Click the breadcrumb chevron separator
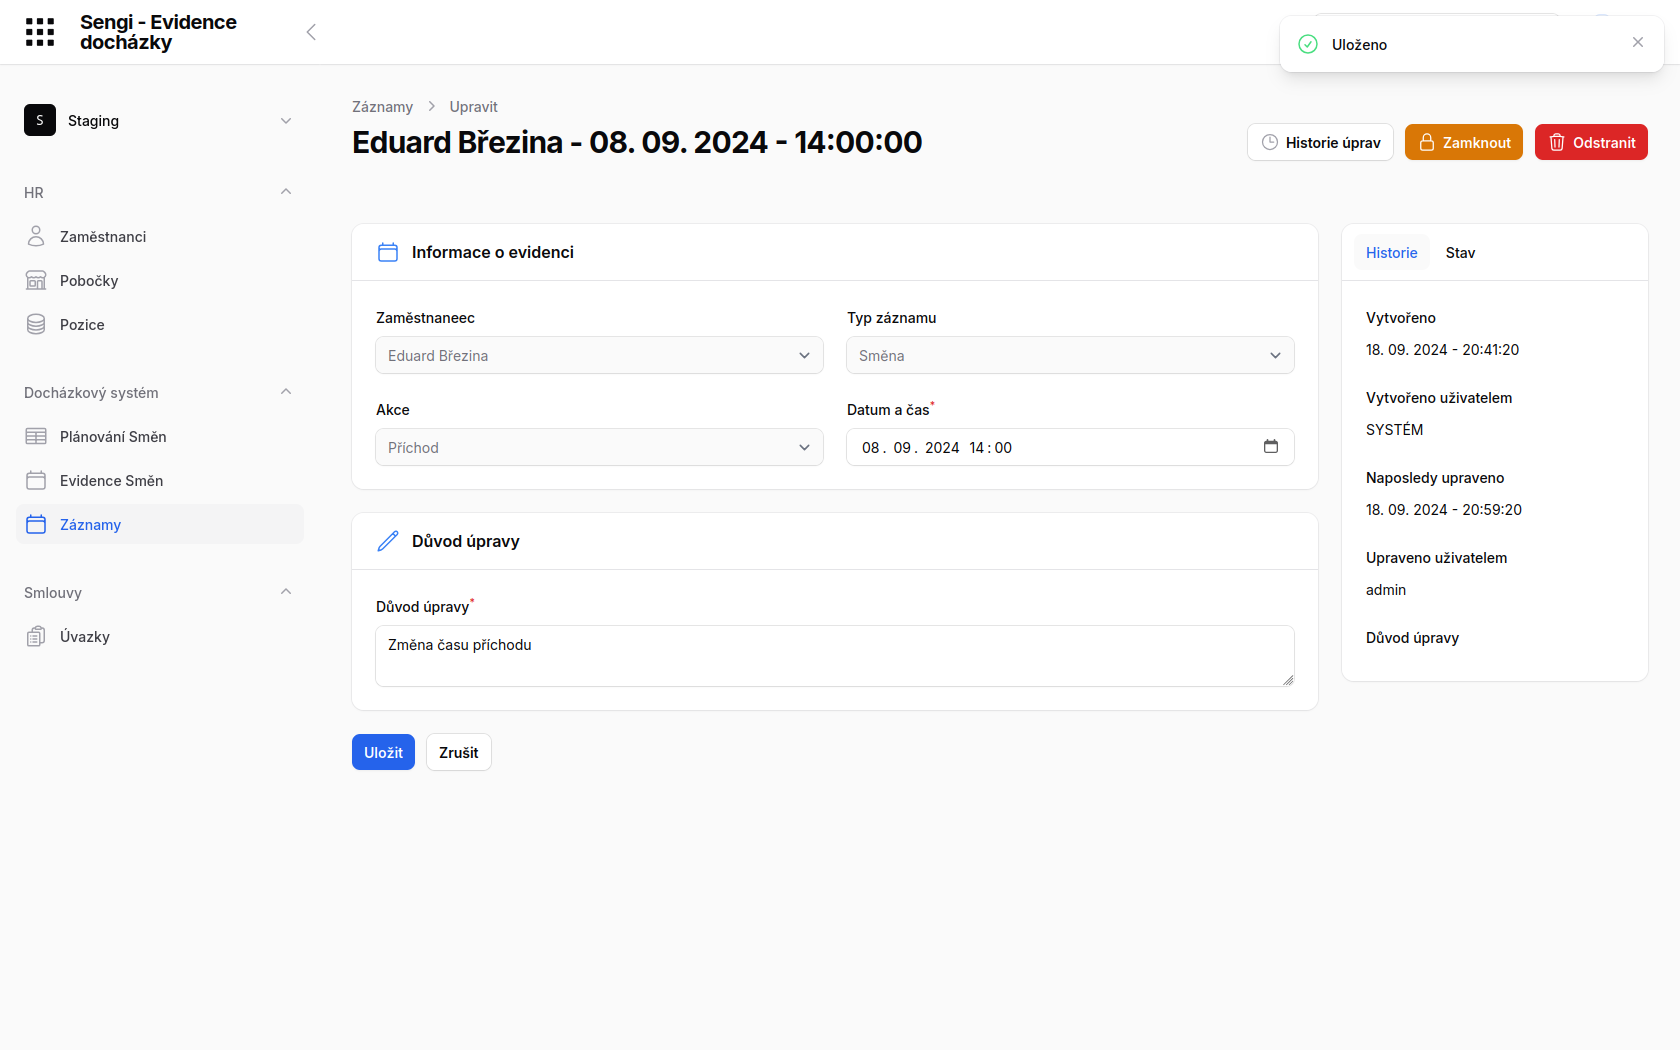 point(431,106)
